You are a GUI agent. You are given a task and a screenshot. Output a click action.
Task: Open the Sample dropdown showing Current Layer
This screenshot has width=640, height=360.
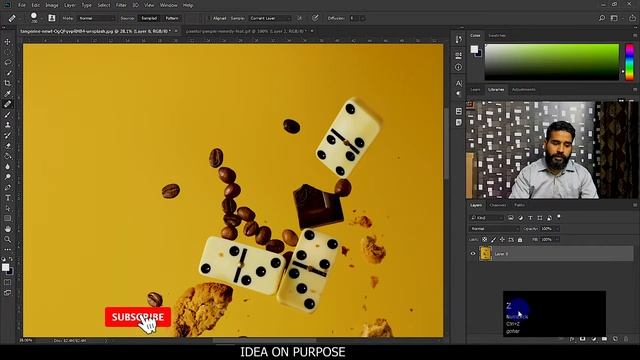[270, 18]
